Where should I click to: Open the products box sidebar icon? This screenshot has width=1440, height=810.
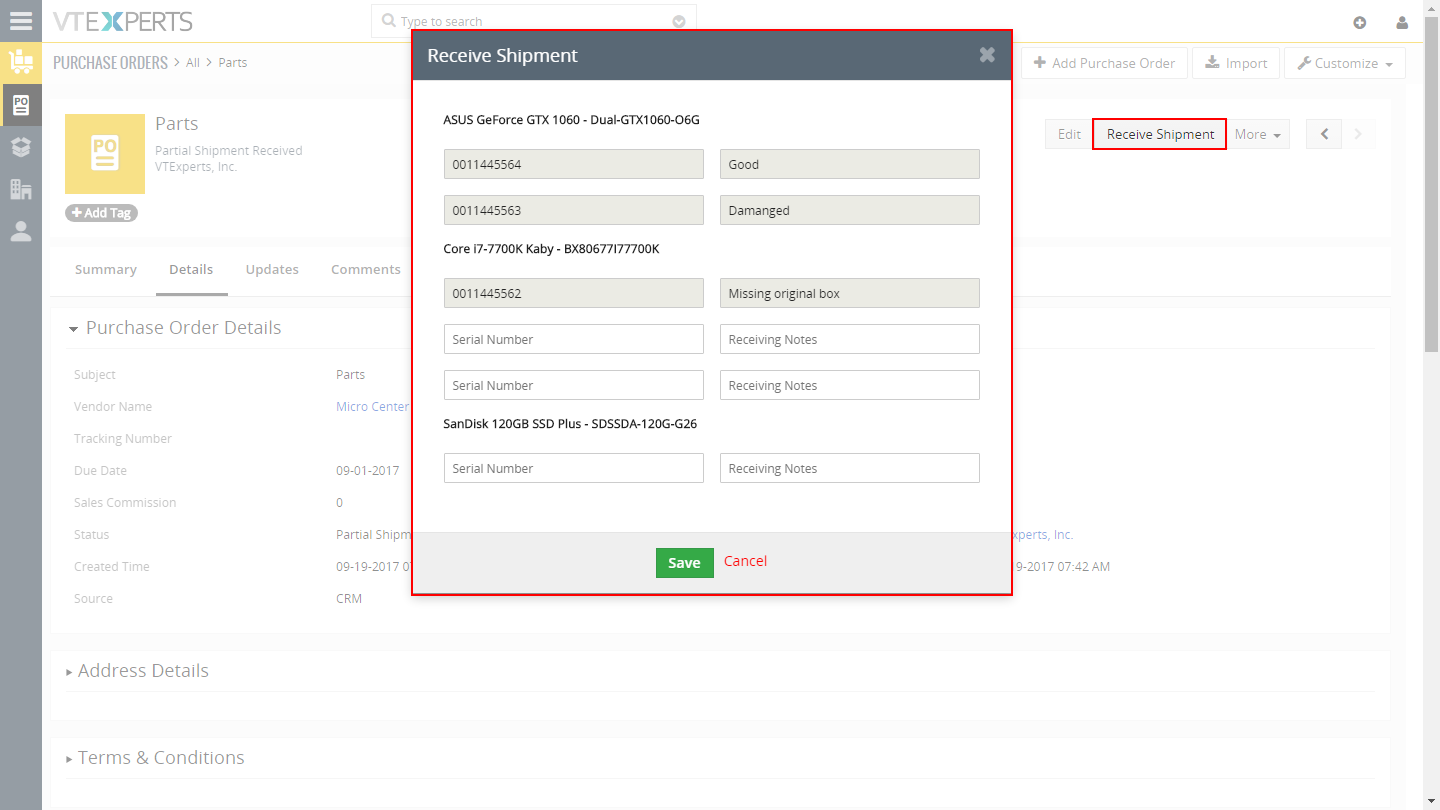21,146
